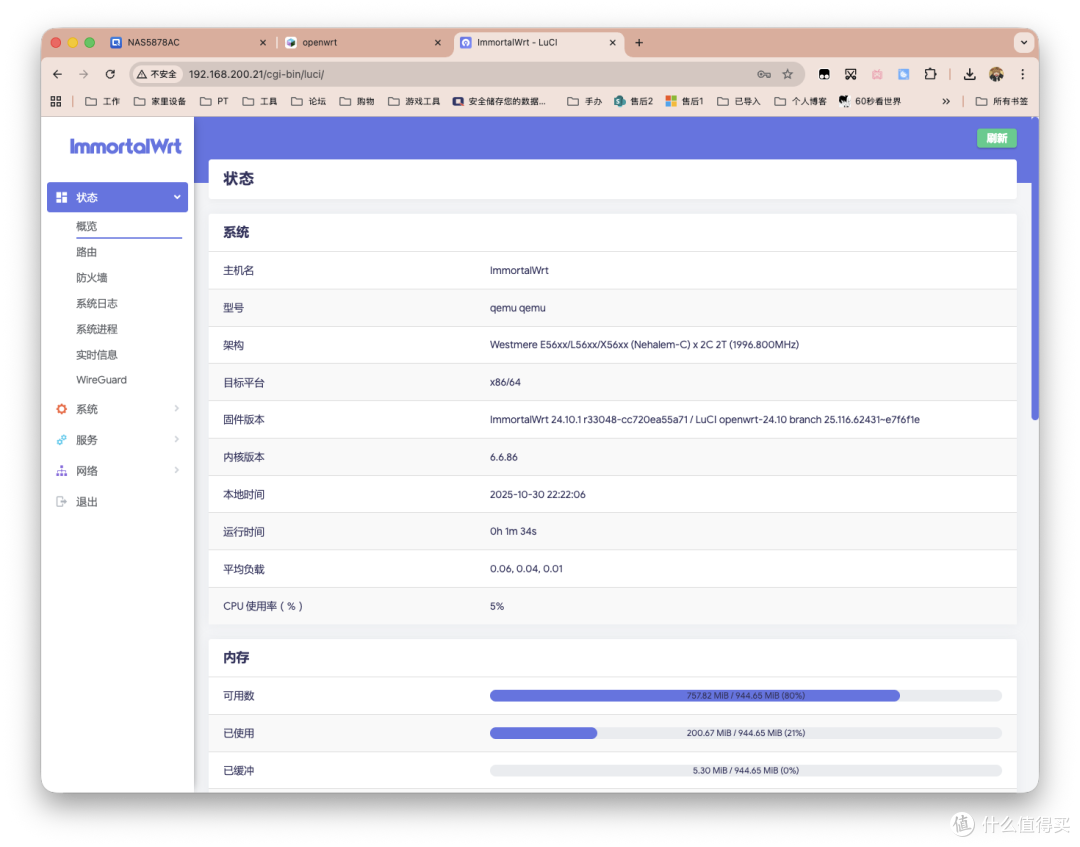Go forward with the browser forward arrow

(83, 74)
